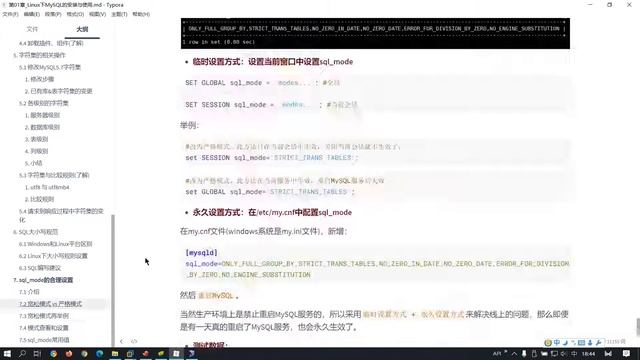This screenshot has height=360, width=640.
Task: Click the SET GLOBAL sql_mode code line
Action: click(263, 83)
